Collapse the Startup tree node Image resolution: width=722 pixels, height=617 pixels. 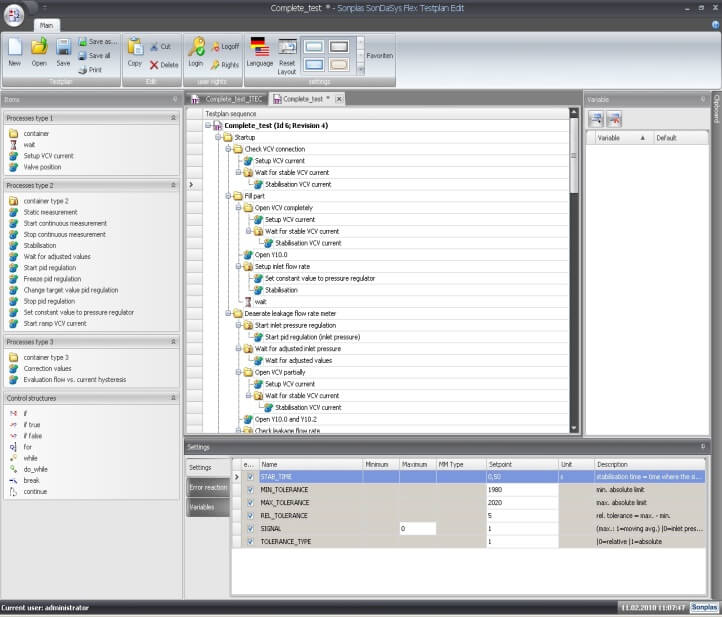(x=217, y=137)
